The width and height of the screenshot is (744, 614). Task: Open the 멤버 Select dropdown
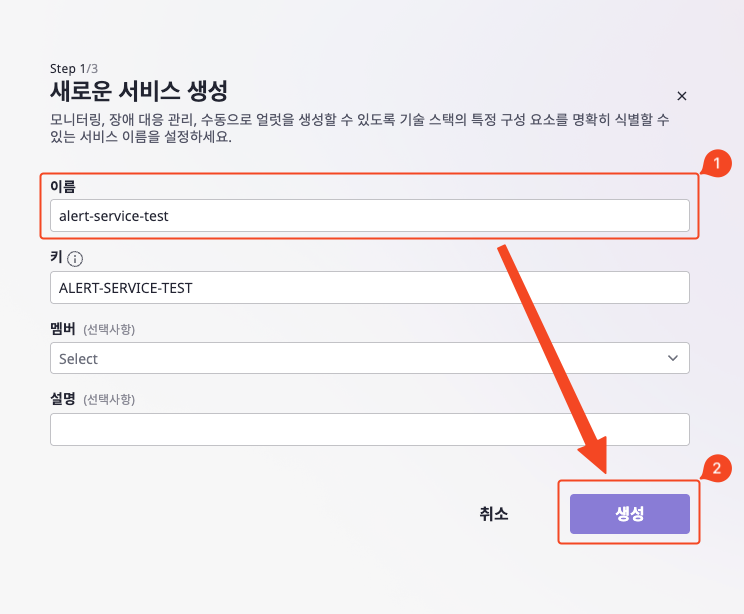click(370, 358)
